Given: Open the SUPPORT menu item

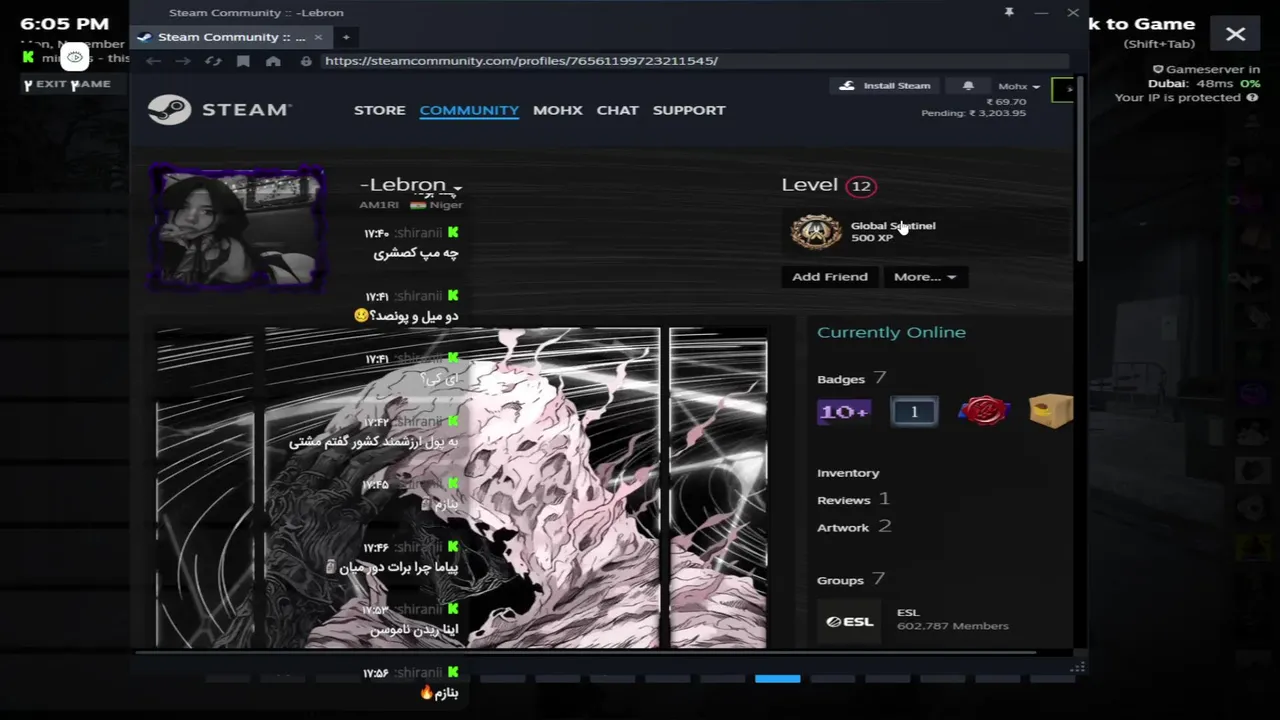Looking at the screenshot, I should 689,110.
